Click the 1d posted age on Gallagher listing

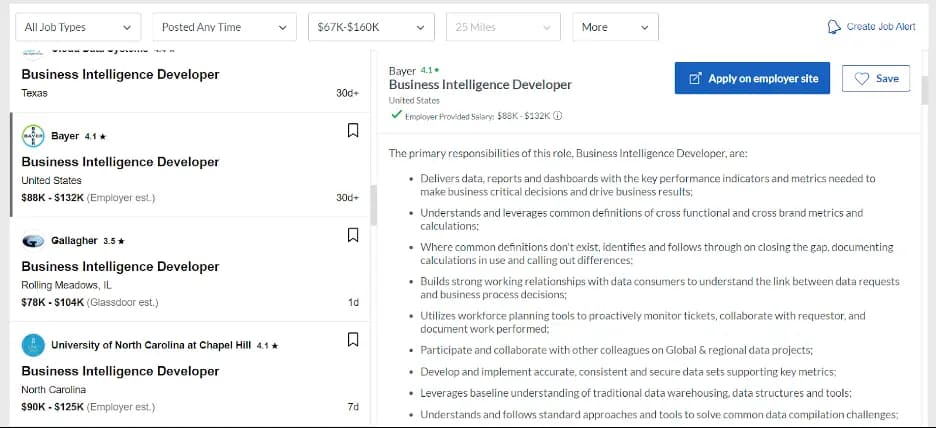tap(353, 303)
